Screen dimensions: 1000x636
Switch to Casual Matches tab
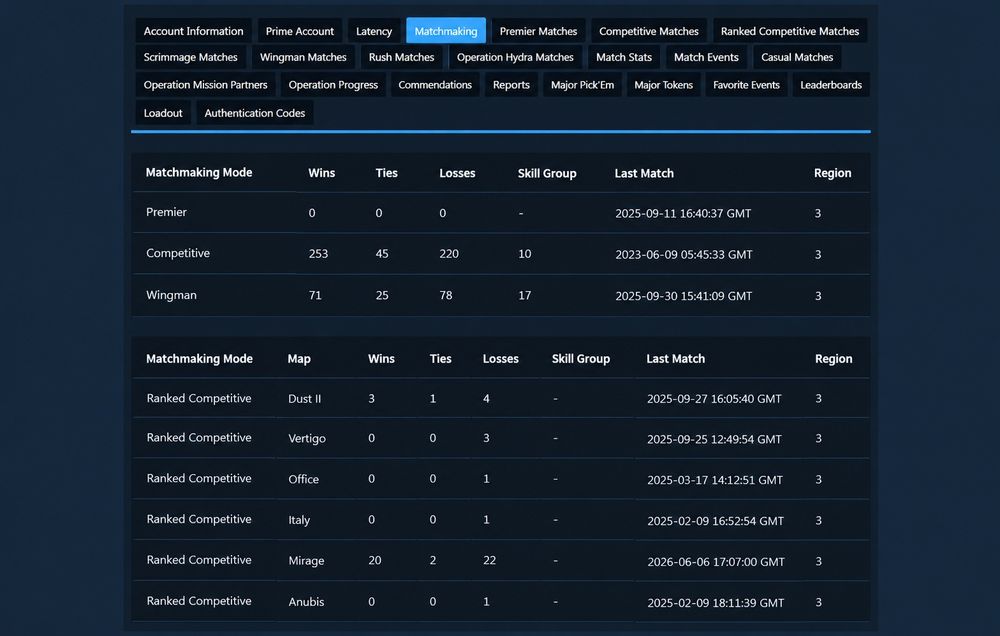[x=797, y=57]
